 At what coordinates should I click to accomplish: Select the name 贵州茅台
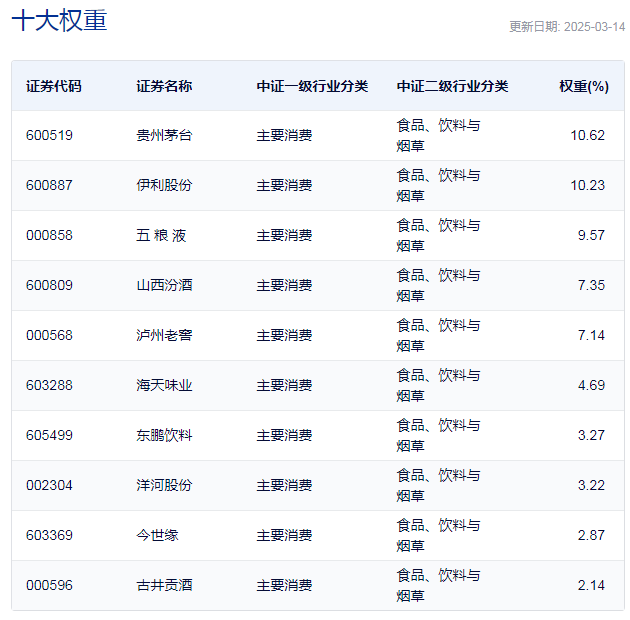164,135
